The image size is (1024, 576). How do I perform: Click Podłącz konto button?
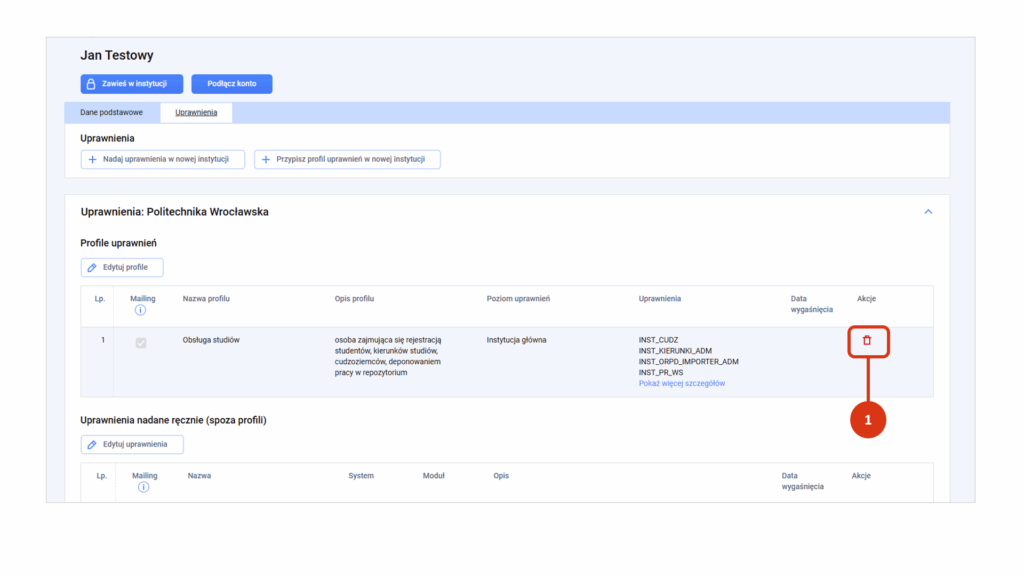[232, 84]
